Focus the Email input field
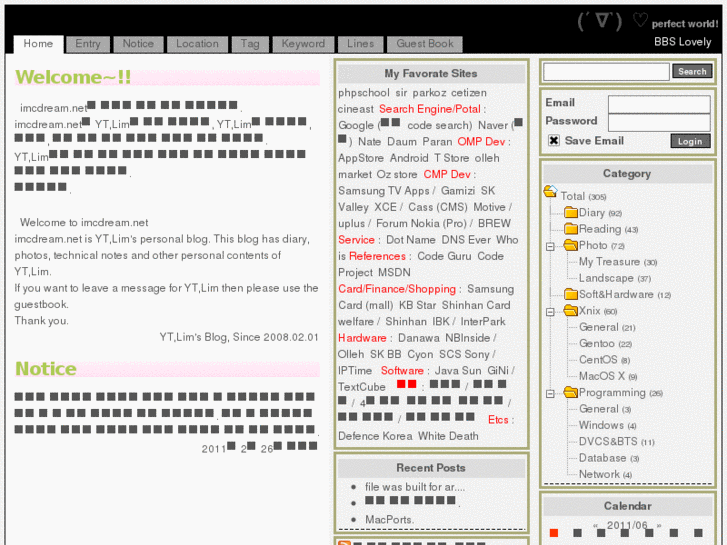This screenshot has height=545, width=727. [x=659, y=104]
